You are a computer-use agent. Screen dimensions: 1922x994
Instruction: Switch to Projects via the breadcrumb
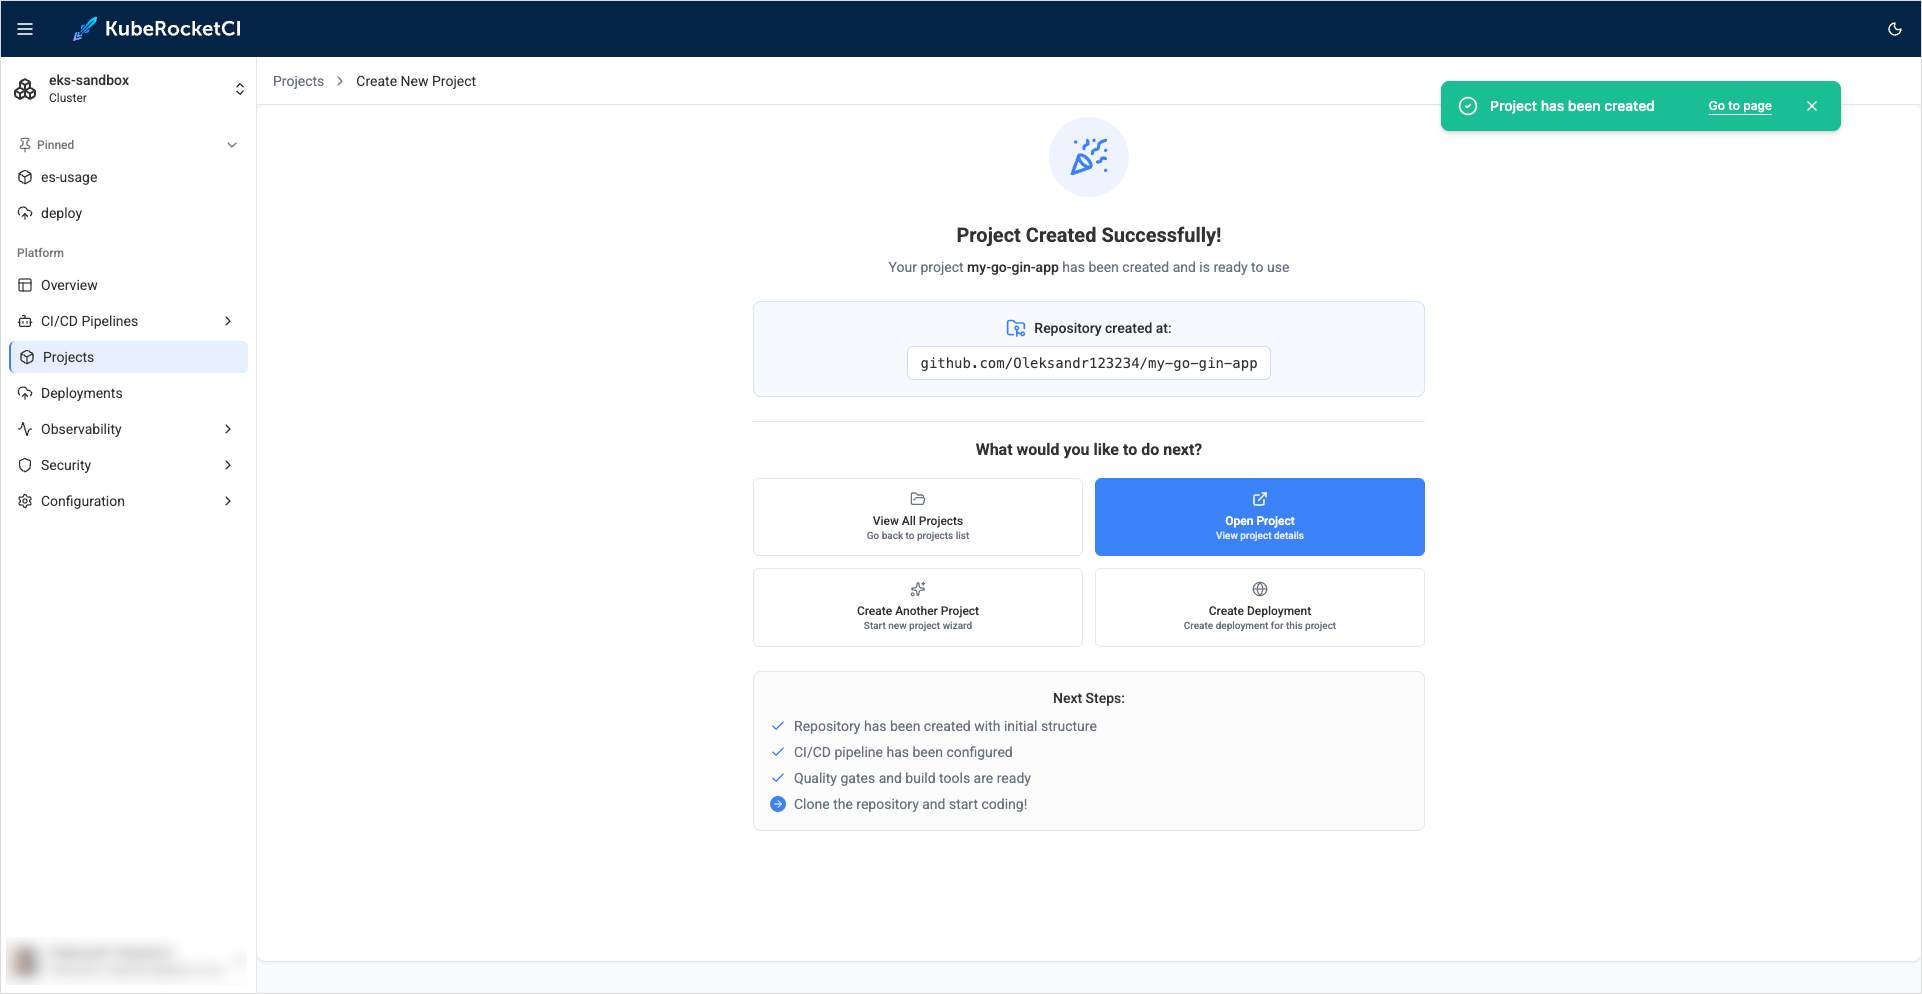click(x=298, y=81)
